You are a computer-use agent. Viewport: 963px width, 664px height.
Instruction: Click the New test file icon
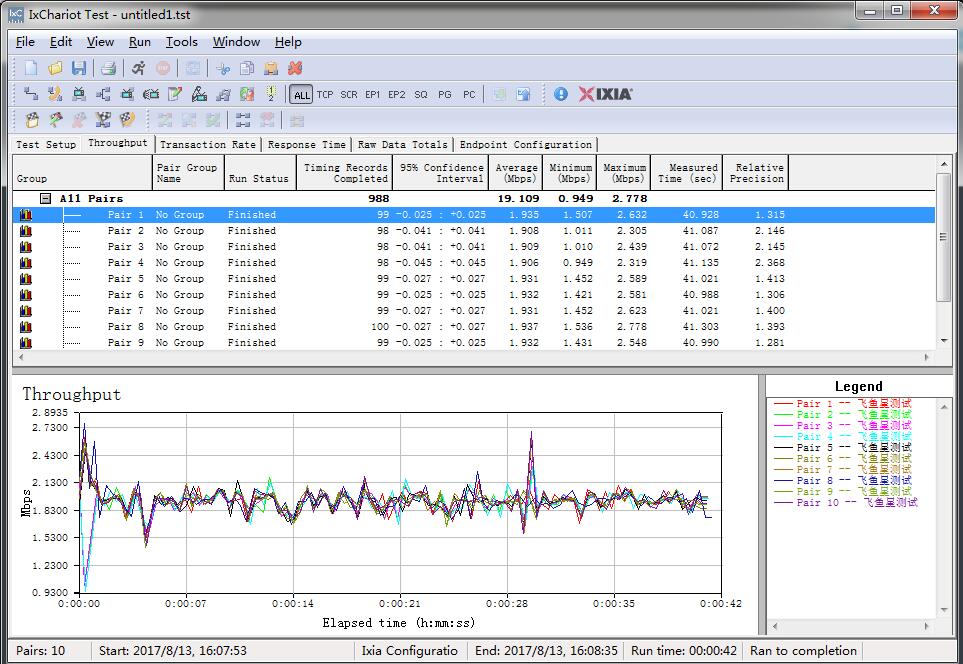tap(31, 68)
